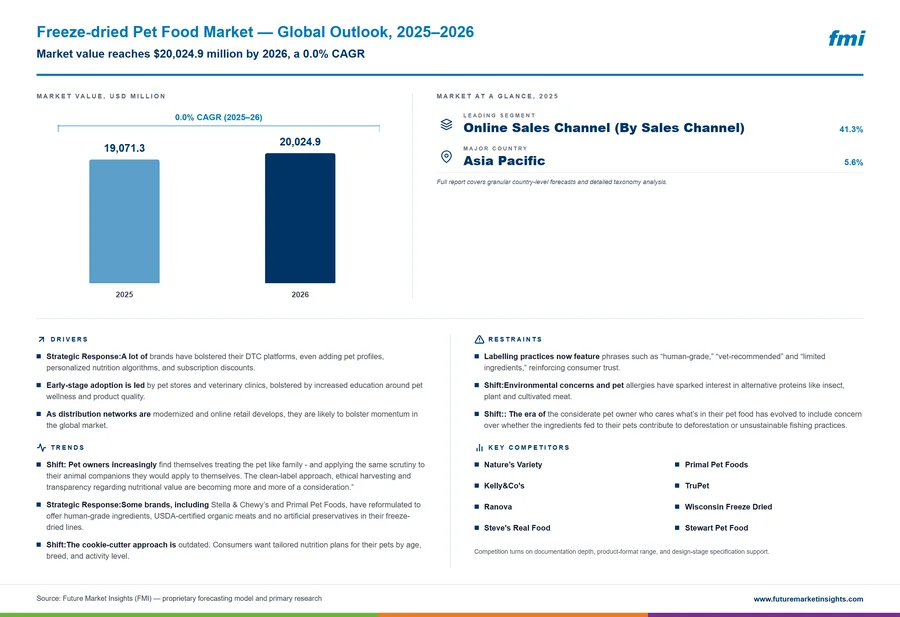Image resolution: width=900 pixels, height=617 pixels.
Task: Click the arrow icon next to Drivers
Action: (x=41, y=340)
